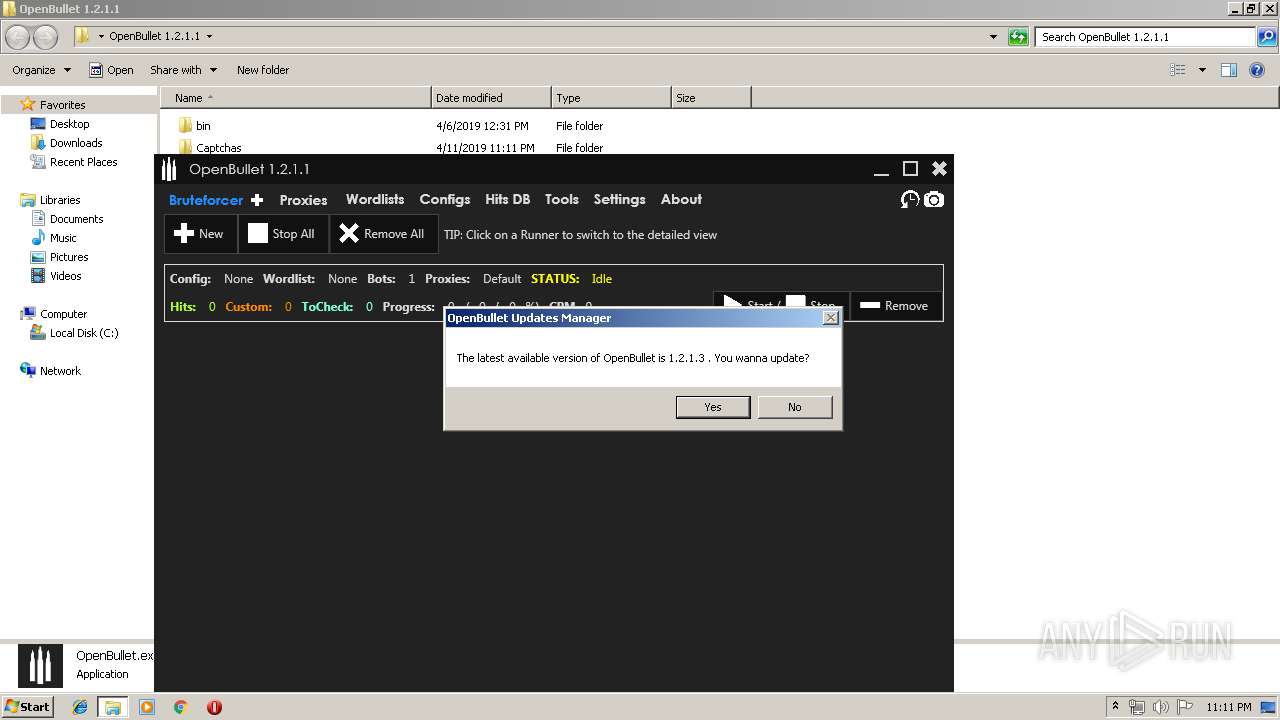This screenshot has width=1280, height=720.
Task: Sort by Type column header
Action: pos(611,98)
